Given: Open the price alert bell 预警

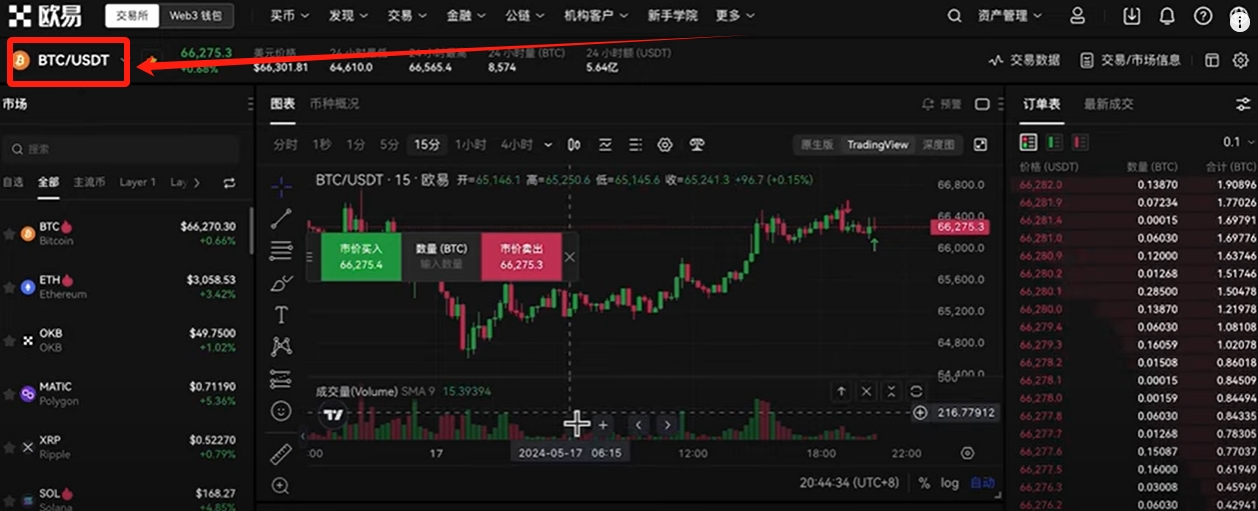Looking at the screenshot, I should tap(942, 104).
